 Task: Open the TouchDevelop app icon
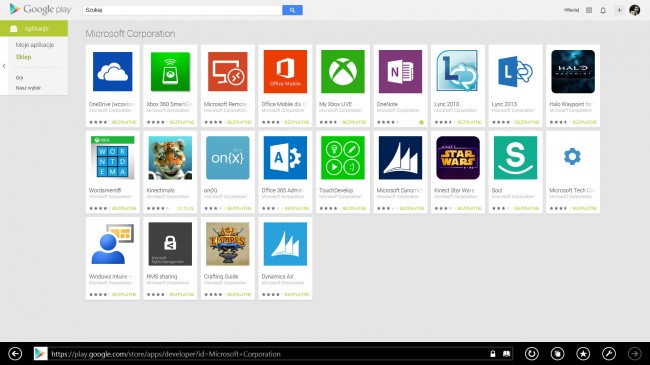[x=343, y=158]
